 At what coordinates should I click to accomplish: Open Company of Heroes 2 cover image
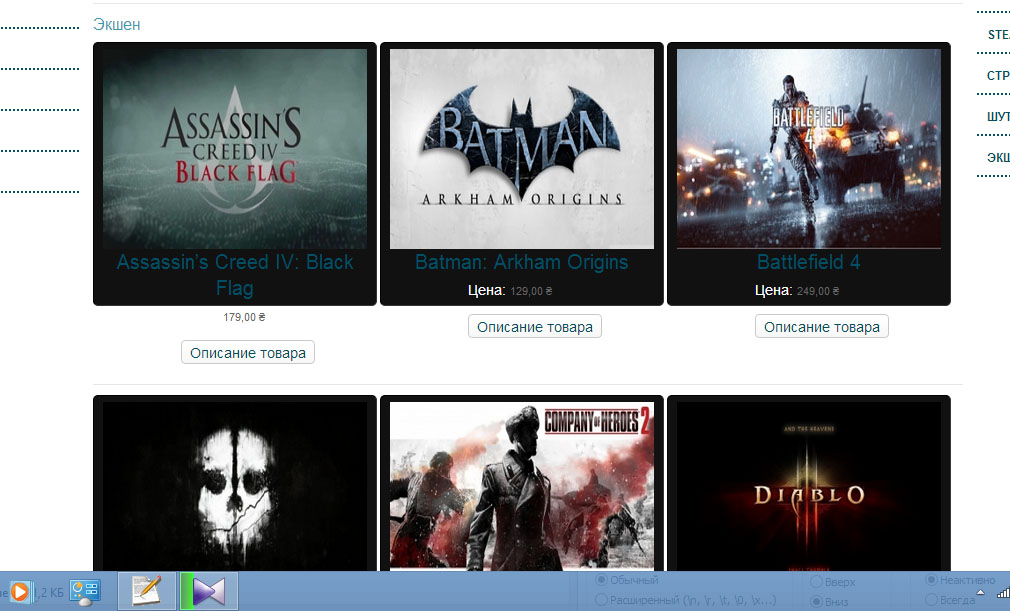522,485
